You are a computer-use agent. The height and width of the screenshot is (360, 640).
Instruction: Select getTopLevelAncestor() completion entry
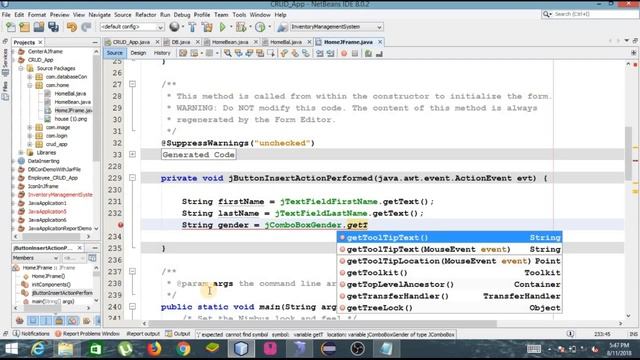[449, 284]
